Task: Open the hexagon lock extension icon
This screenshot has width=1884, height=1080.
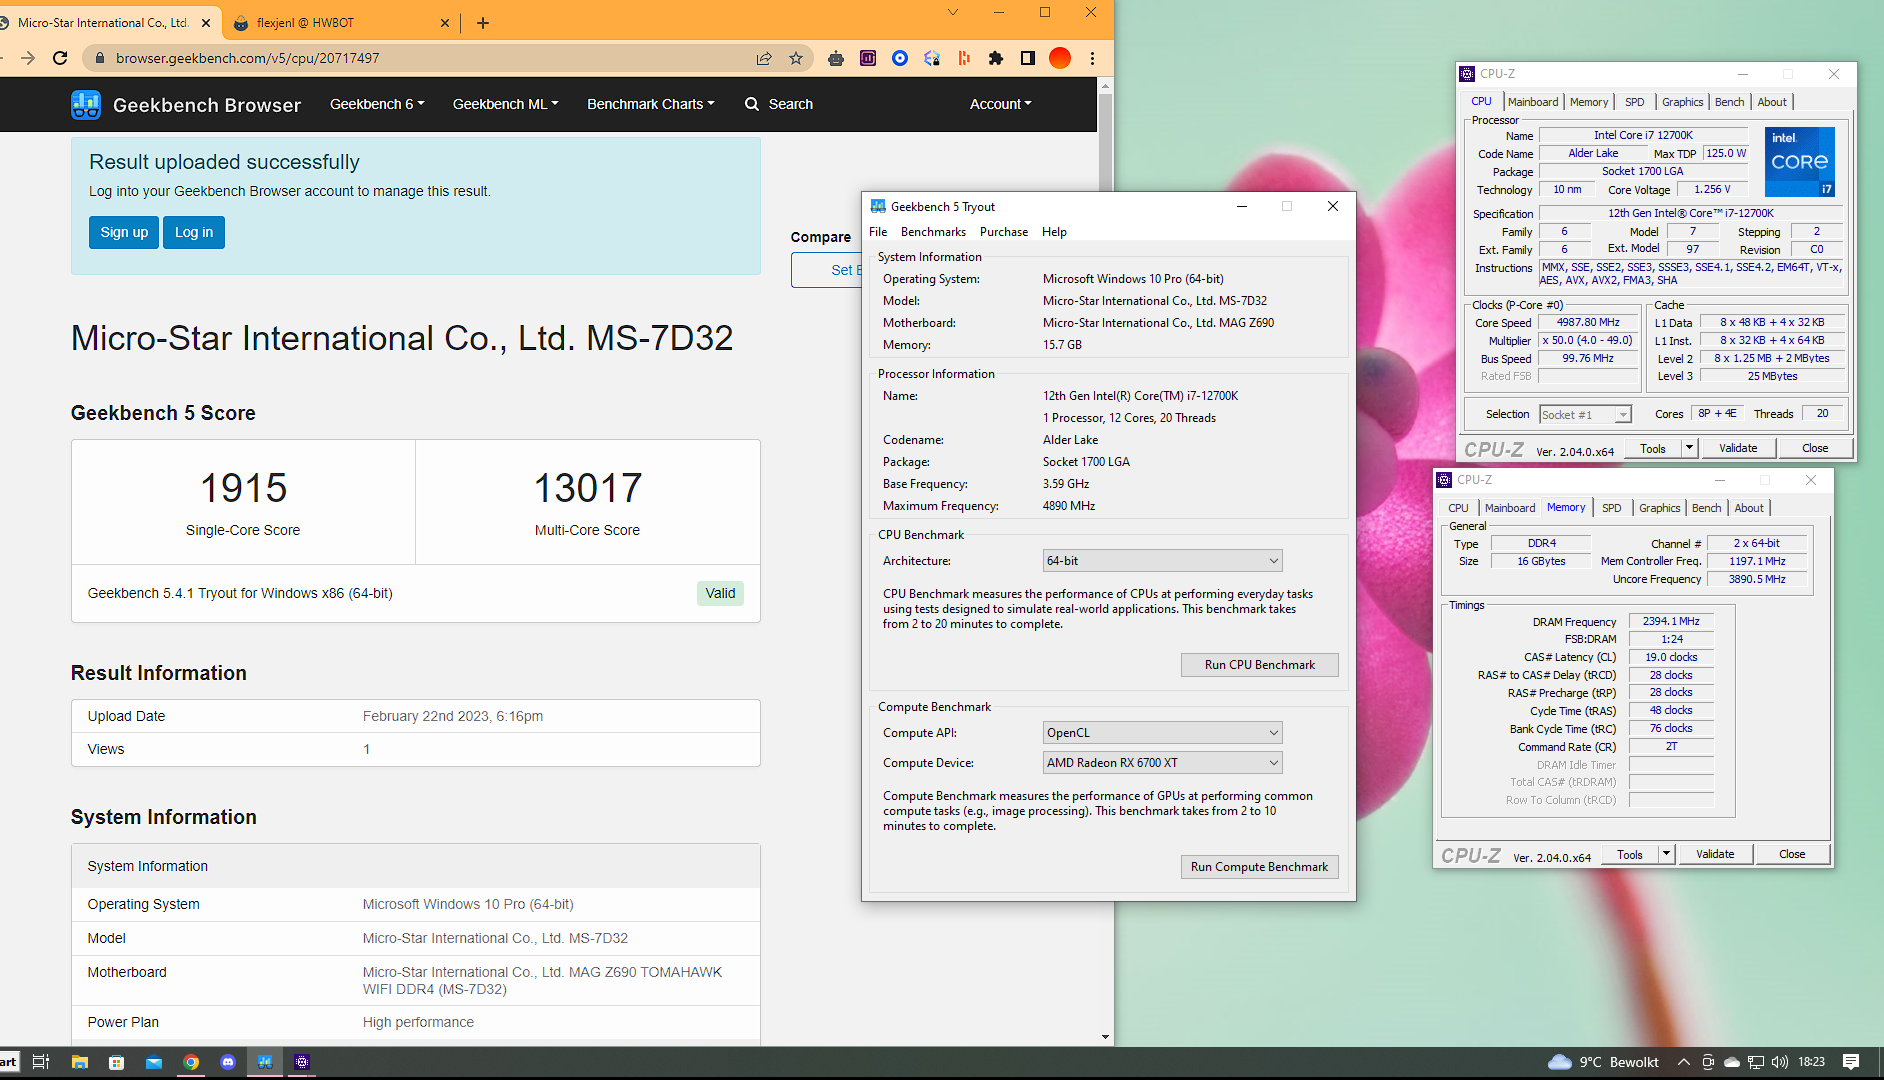Action: [x=932, y=58]
